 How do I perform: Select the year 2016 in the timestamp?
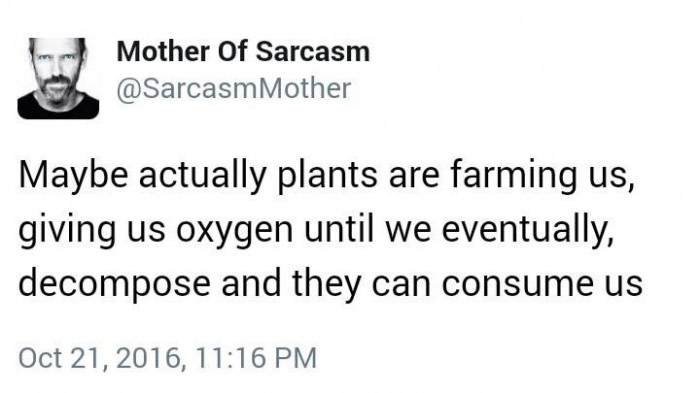pos(148,358)
